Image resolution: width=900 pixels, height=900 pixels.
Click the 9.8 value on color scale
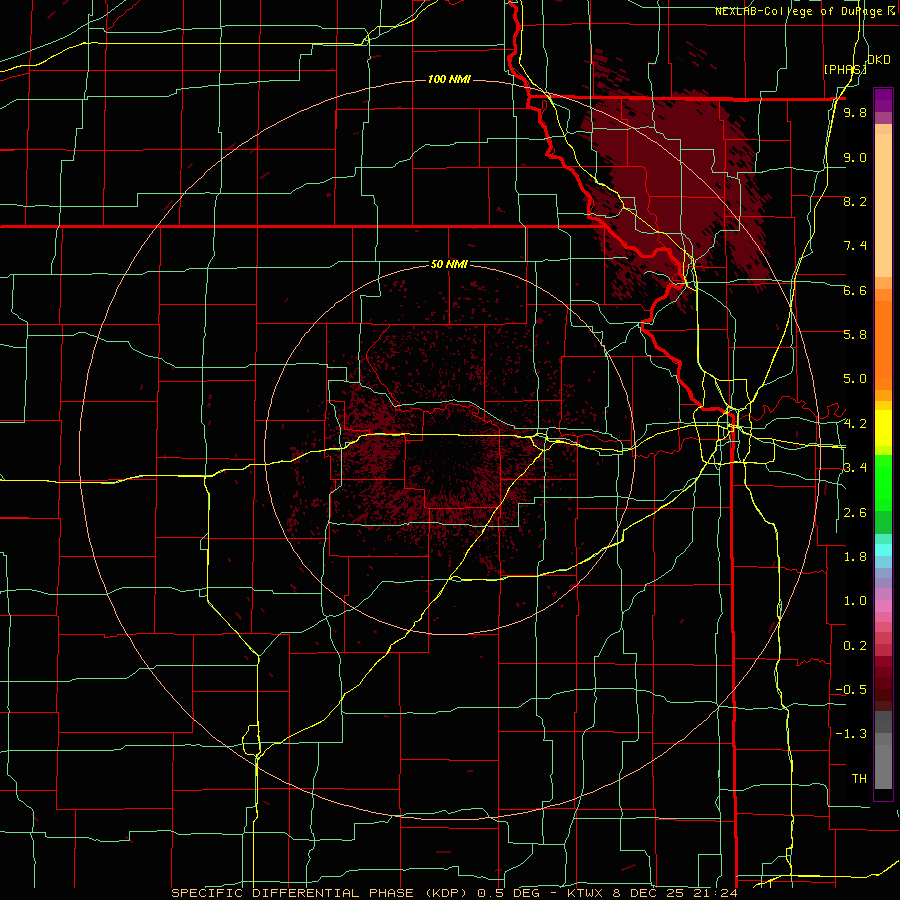tap(855, 112)
